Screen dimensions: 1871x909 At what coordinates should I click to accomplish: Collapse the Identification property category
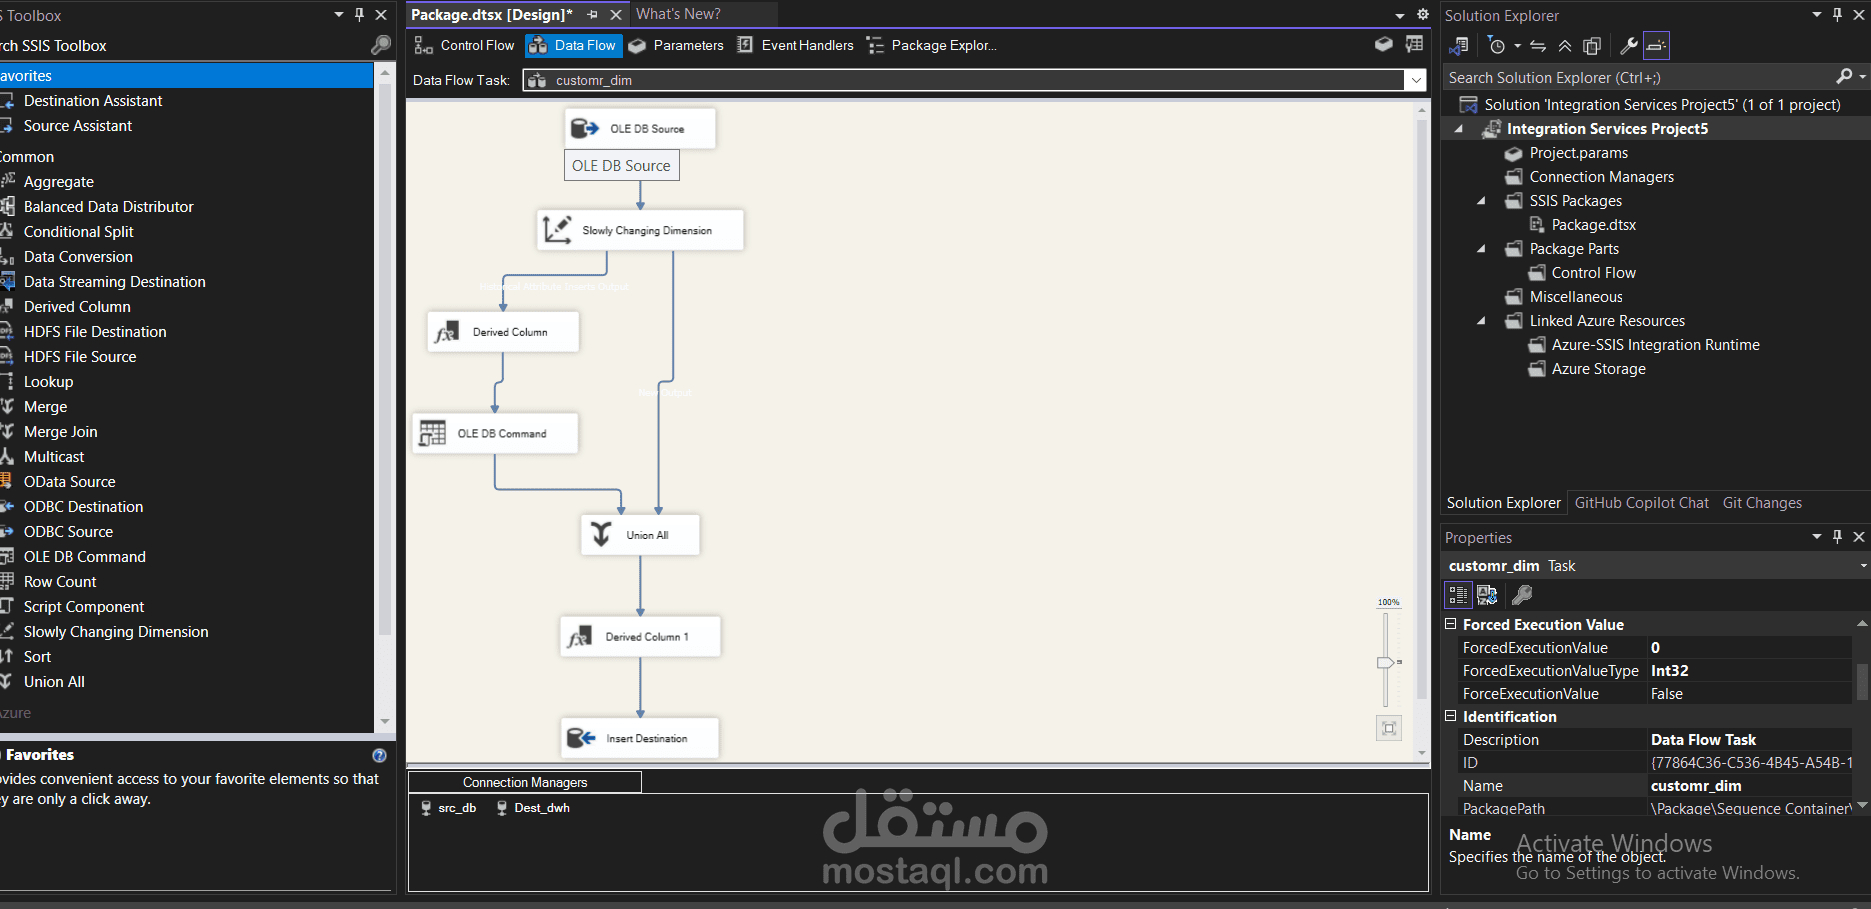coord(1450,716)
